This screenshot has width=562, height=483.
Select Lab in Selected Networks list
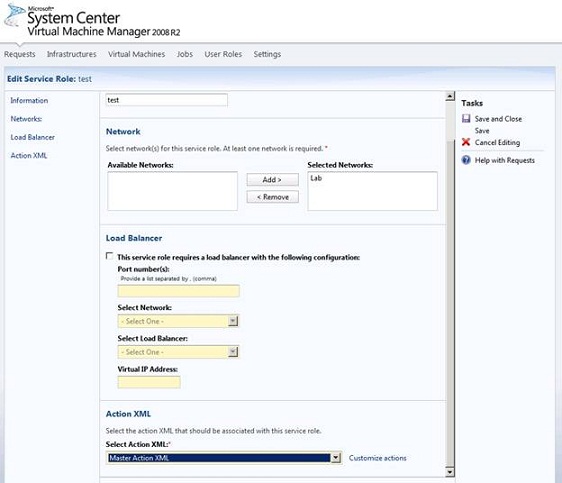pyautogui.click(x=316, y=178)
